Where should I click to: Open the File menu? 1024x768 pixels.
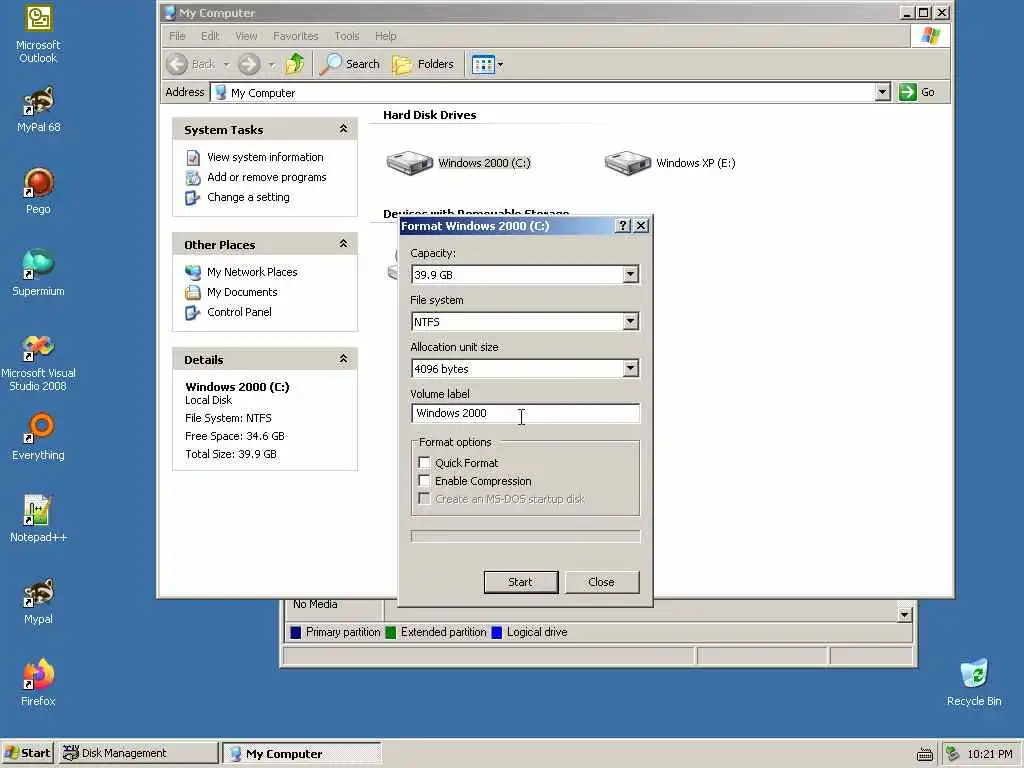click(177, 36)
